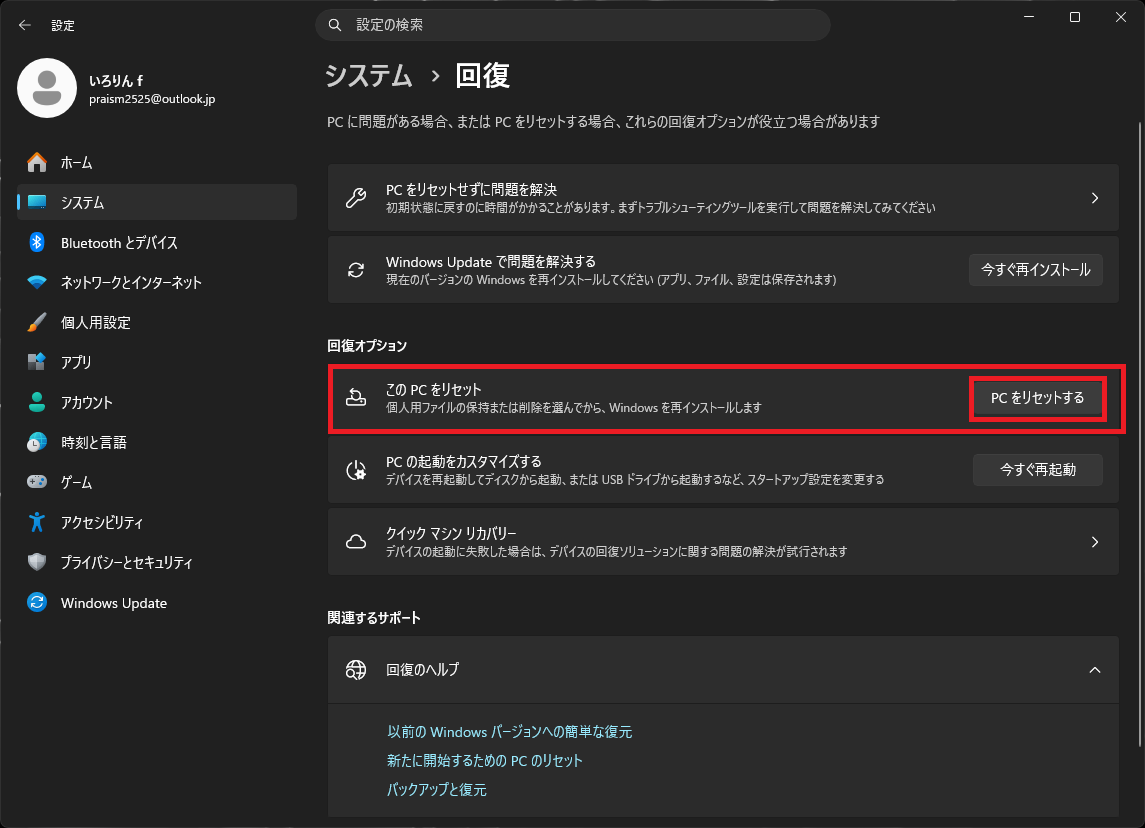Click the user profile avatar picture
1145x828 pixels.
pos(47,88)
